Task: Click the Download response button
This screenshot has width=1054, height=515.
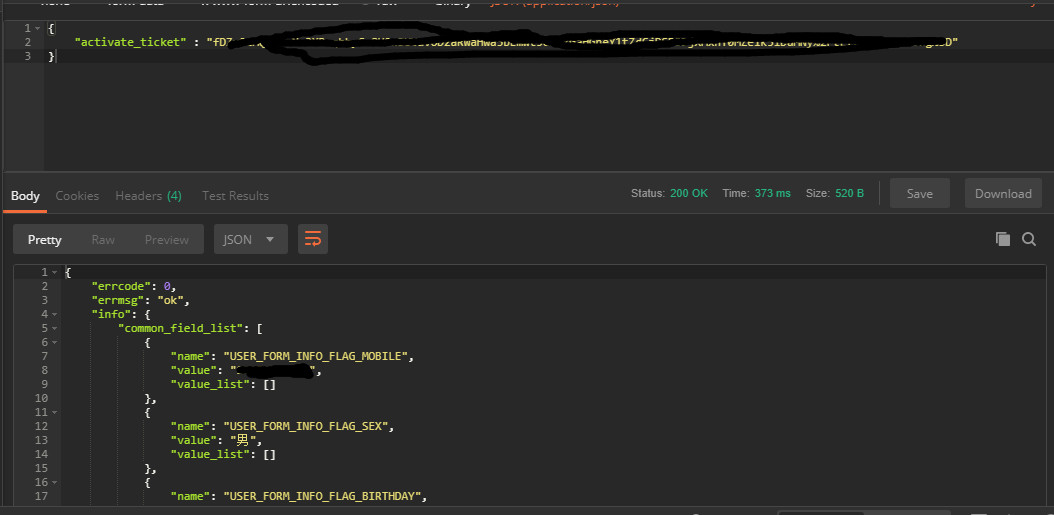Action: 1003,194
